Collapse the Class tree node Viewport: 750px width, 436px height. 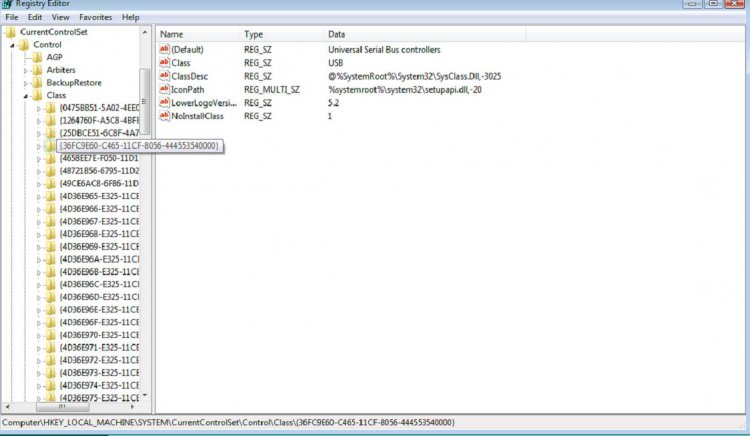tap(25, 96)
